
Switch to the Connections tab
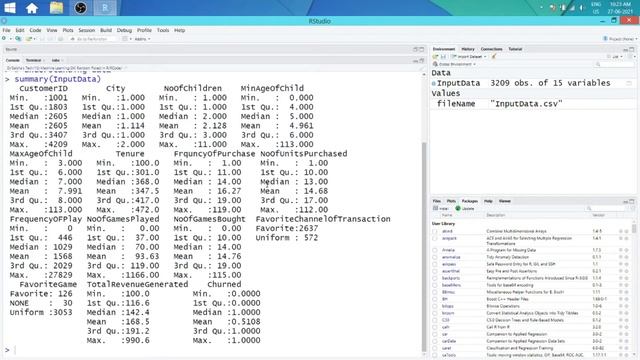(x=491, y=49)
